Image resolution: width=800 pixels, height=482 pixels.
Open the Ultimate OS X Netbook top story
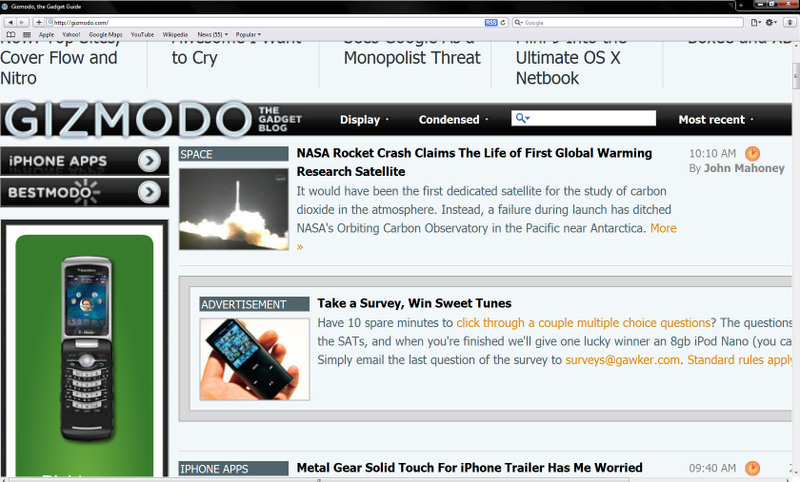click(x=567, y=67)
